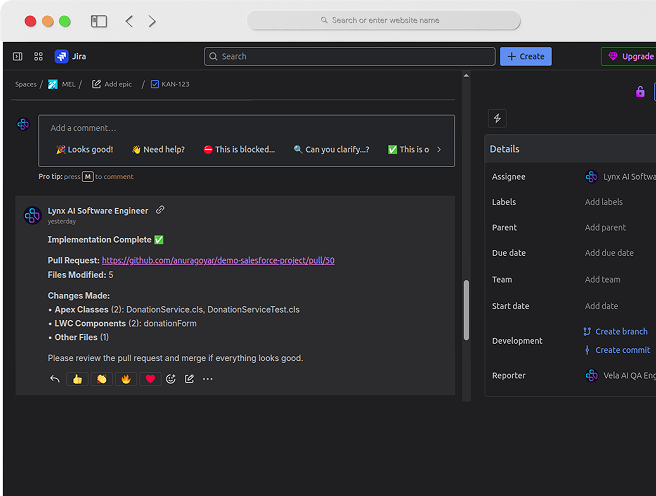Click the purple unlock restriction icon

point(640,92)
